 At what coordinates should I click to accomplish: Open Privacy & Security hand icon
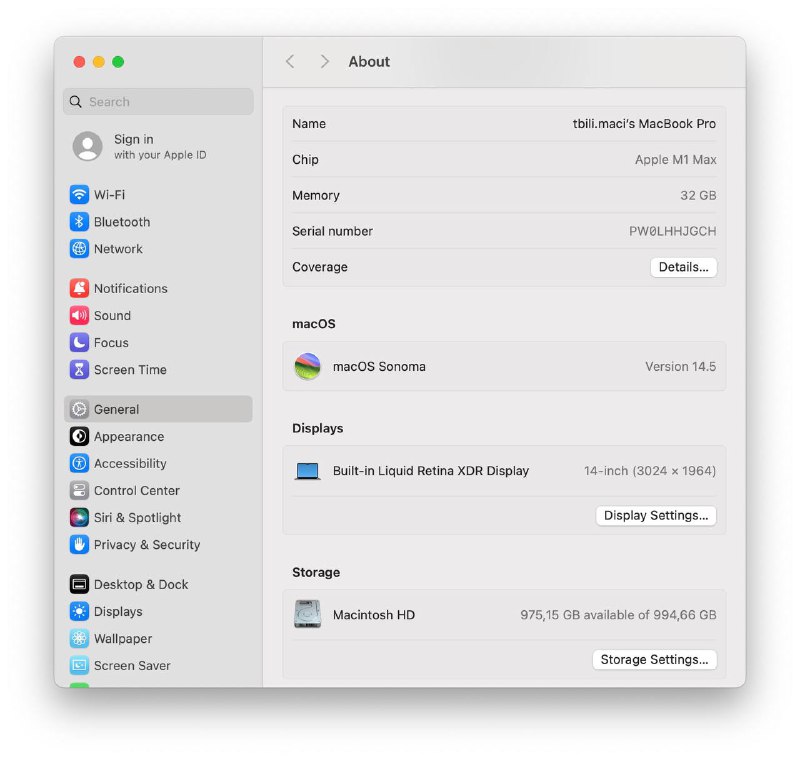79,544
